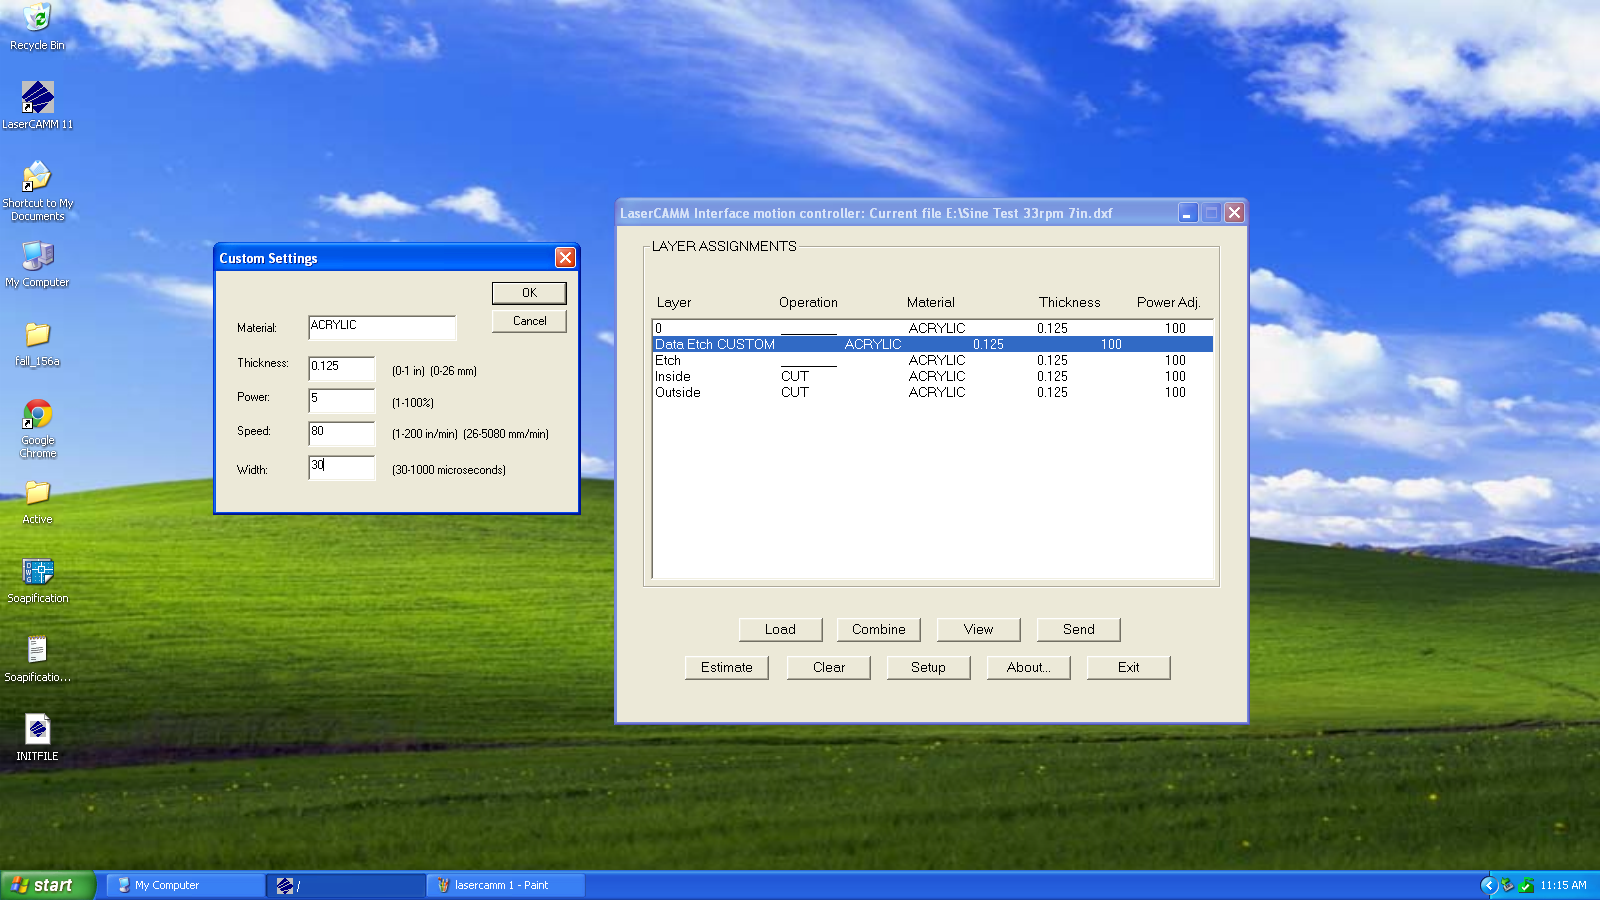Screen dimensions: 1600x900
Task: Close the LaserCAMM Interface window
Action: coord(1234,213)
